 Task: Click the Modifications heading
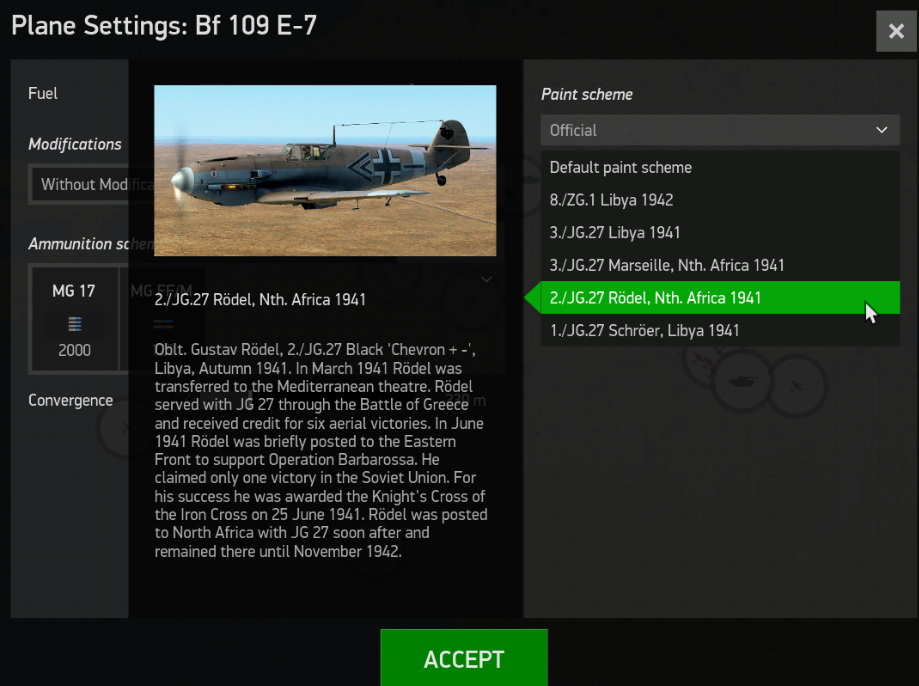click(x=74, y=144)
